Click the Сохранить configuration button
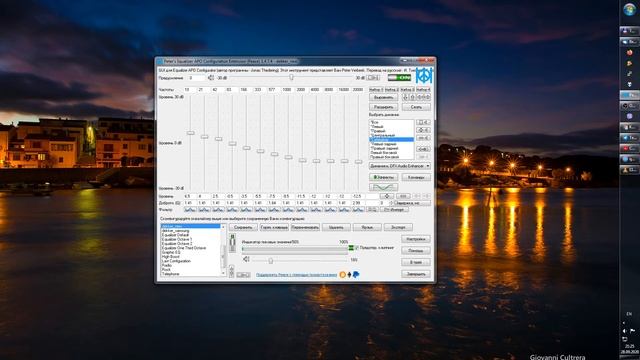This screenshot has height=360, width=640. pos(243,227)
